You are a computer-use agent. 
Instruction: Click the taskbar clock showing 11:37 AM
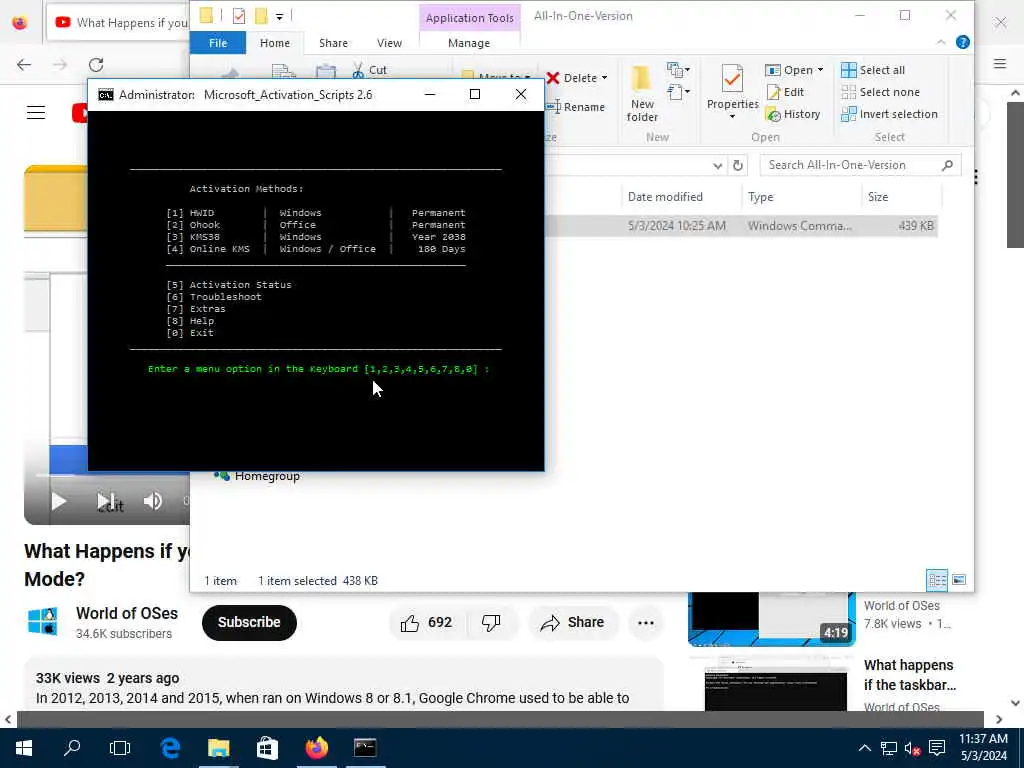point(984,747)
